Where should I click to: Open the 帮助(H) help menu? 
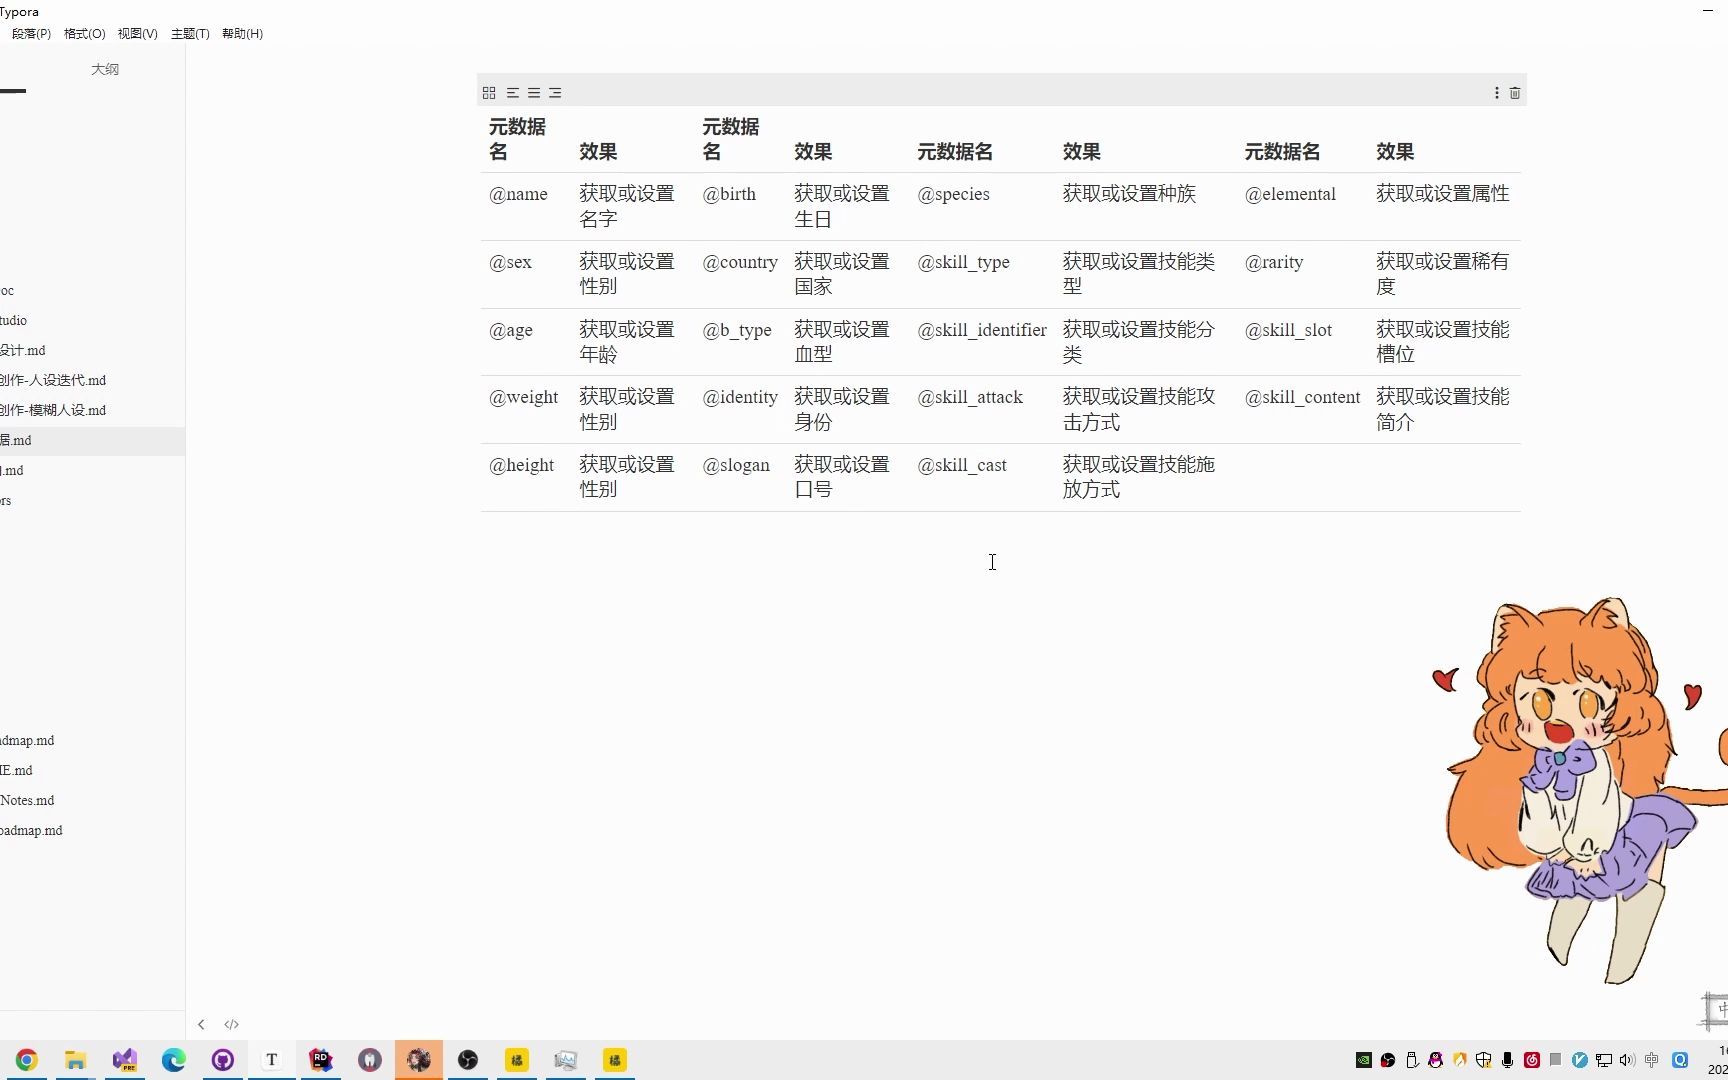(242, 33)
